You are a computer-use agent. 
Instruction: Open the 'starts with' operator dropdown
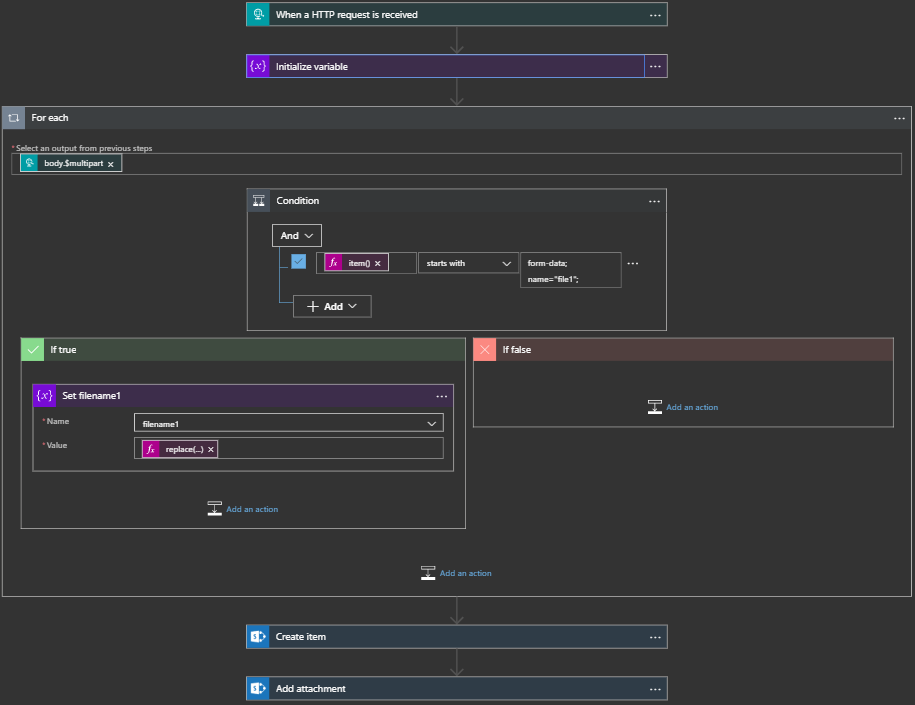(467, 263)
